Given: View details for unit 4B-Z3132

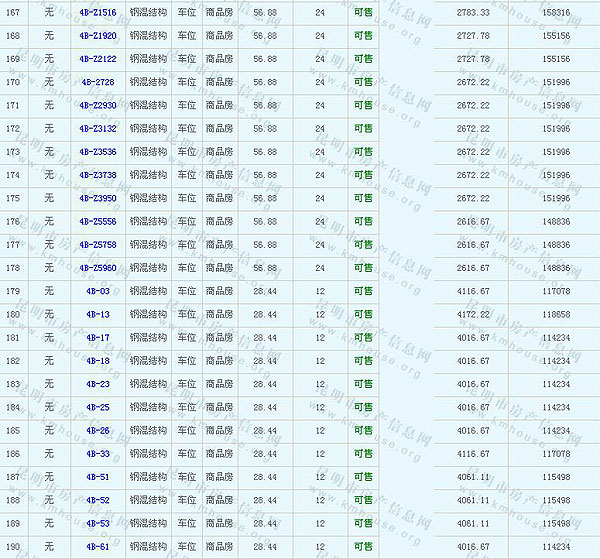Looking at the screenshot, I should (98, 129).
